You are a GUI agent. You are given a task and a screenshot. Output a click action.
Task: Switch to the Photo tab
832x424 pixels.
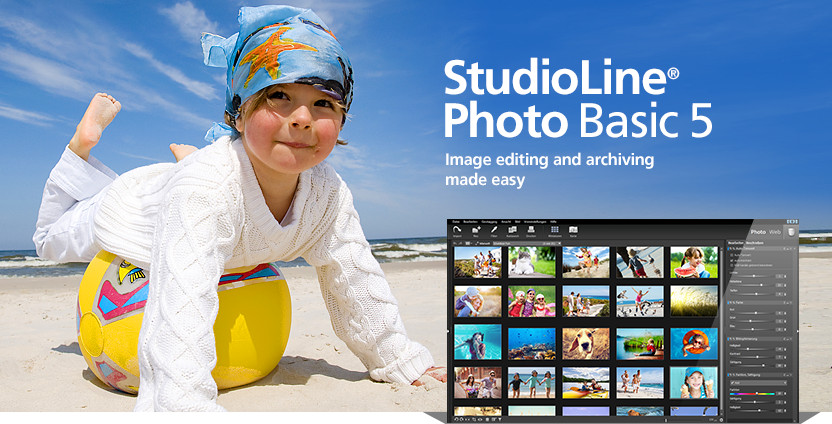[x=758, y=232]
